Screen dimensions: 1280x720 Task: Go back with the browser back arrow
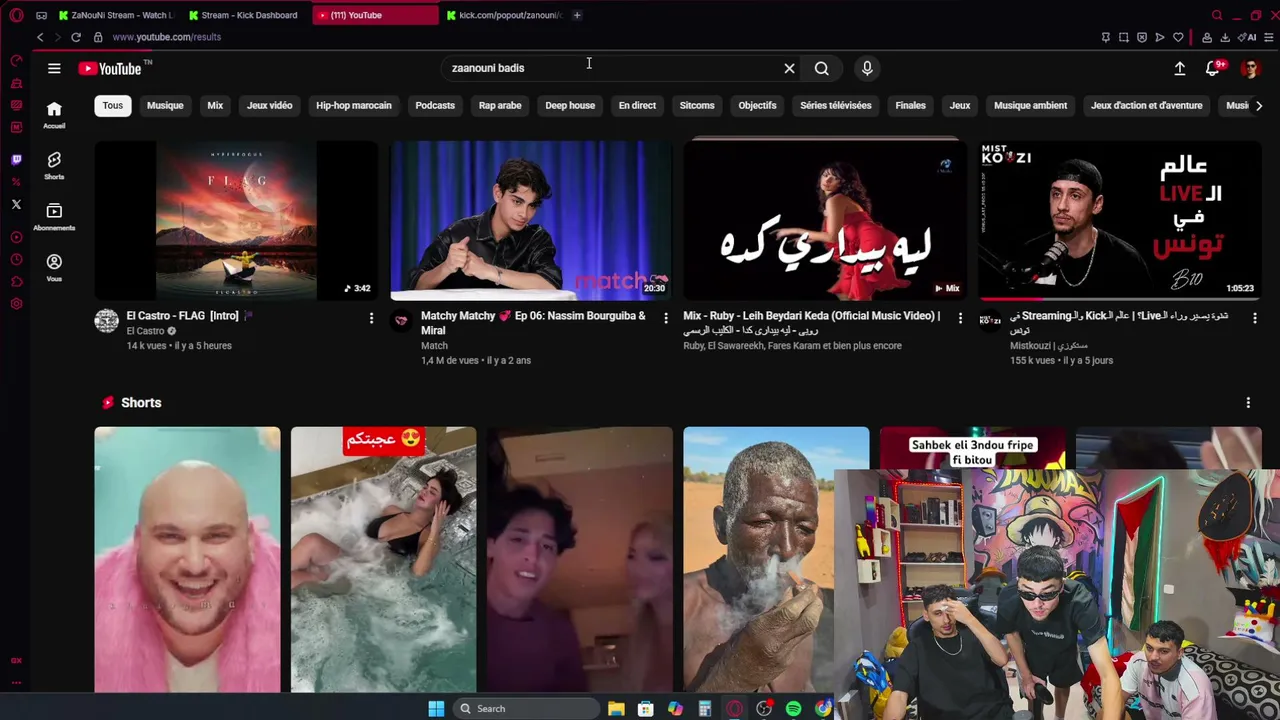[40, 37]
